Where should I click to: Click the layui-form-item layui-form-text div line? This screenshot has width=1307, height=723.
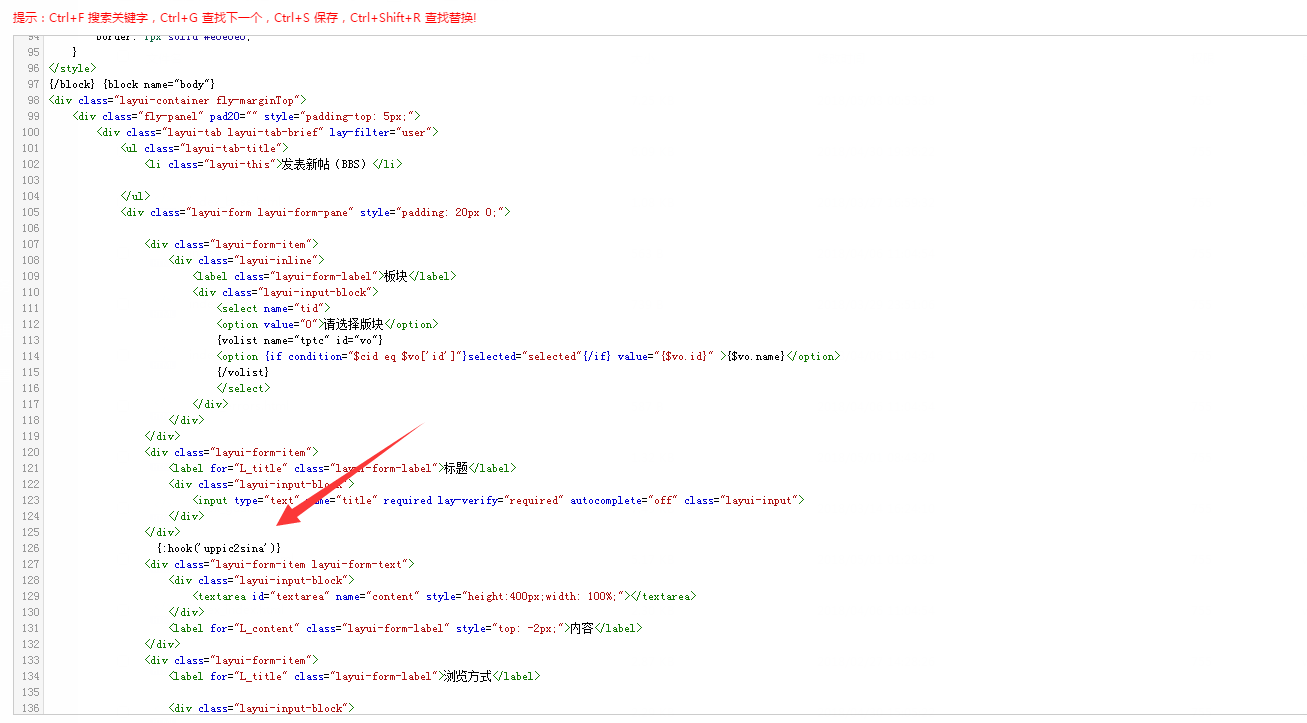[279, 564]
